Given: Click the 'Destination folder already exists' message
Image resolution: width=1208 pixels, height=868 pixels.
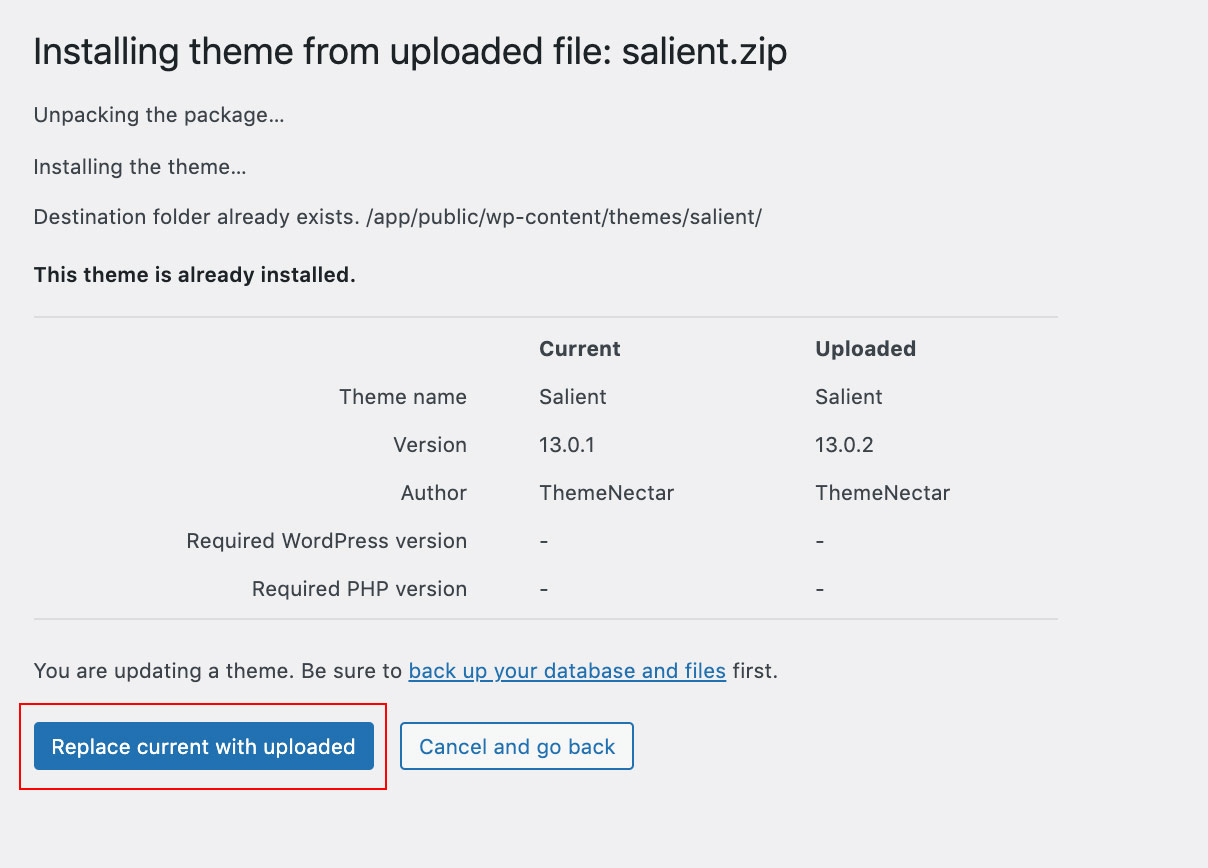Looking at the screenshot, I should click(x=398, y=218).
